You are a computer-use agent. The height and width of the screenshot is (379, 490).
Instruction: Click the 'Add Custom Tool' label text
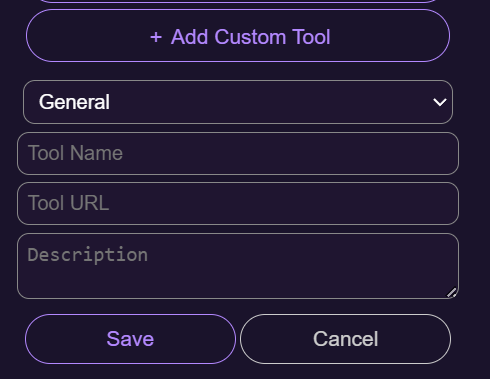point(251,37)
